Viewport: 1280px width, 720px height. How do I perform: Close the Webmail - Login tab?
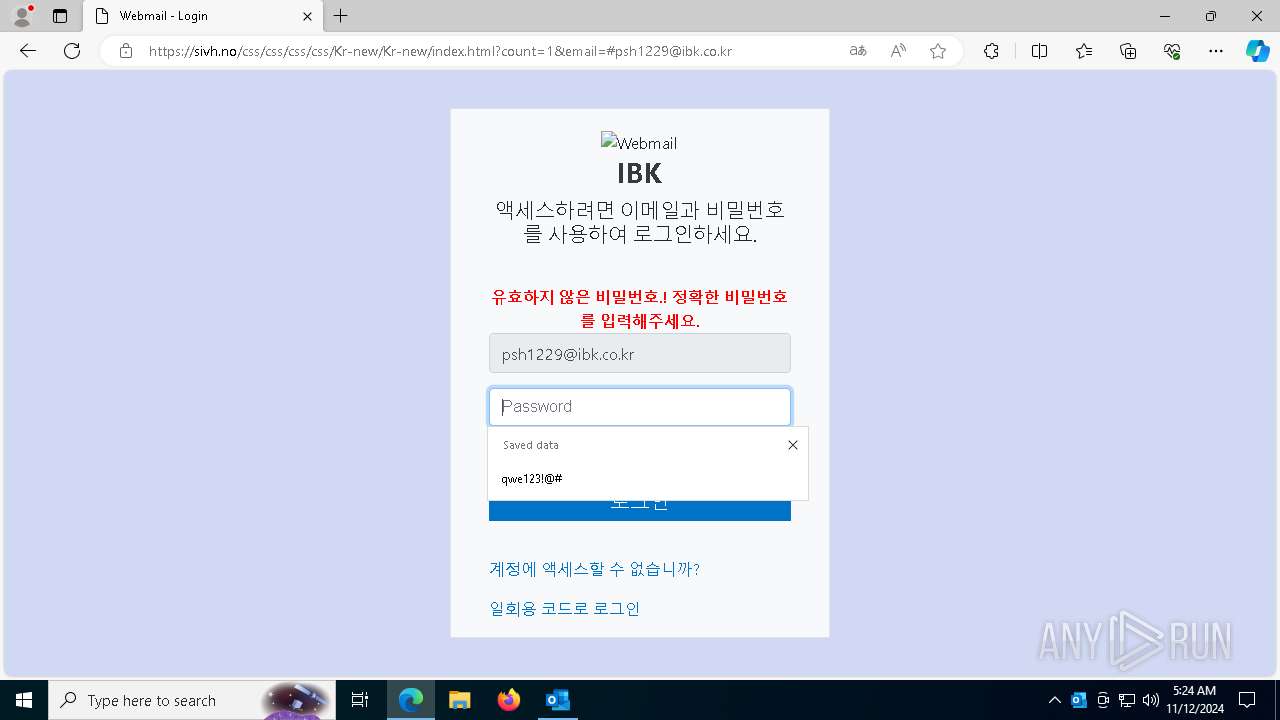coord(307,16)
